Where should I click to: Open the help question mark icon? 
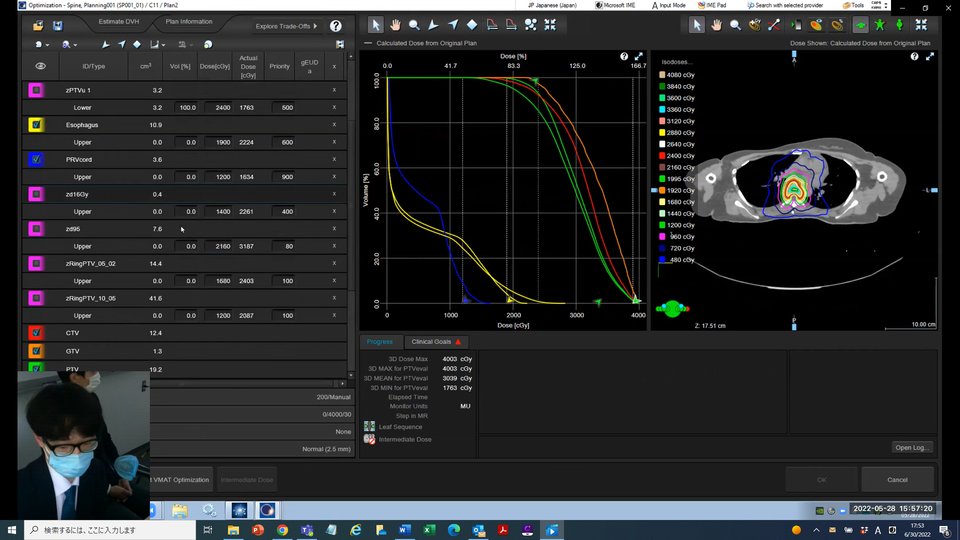336,26
